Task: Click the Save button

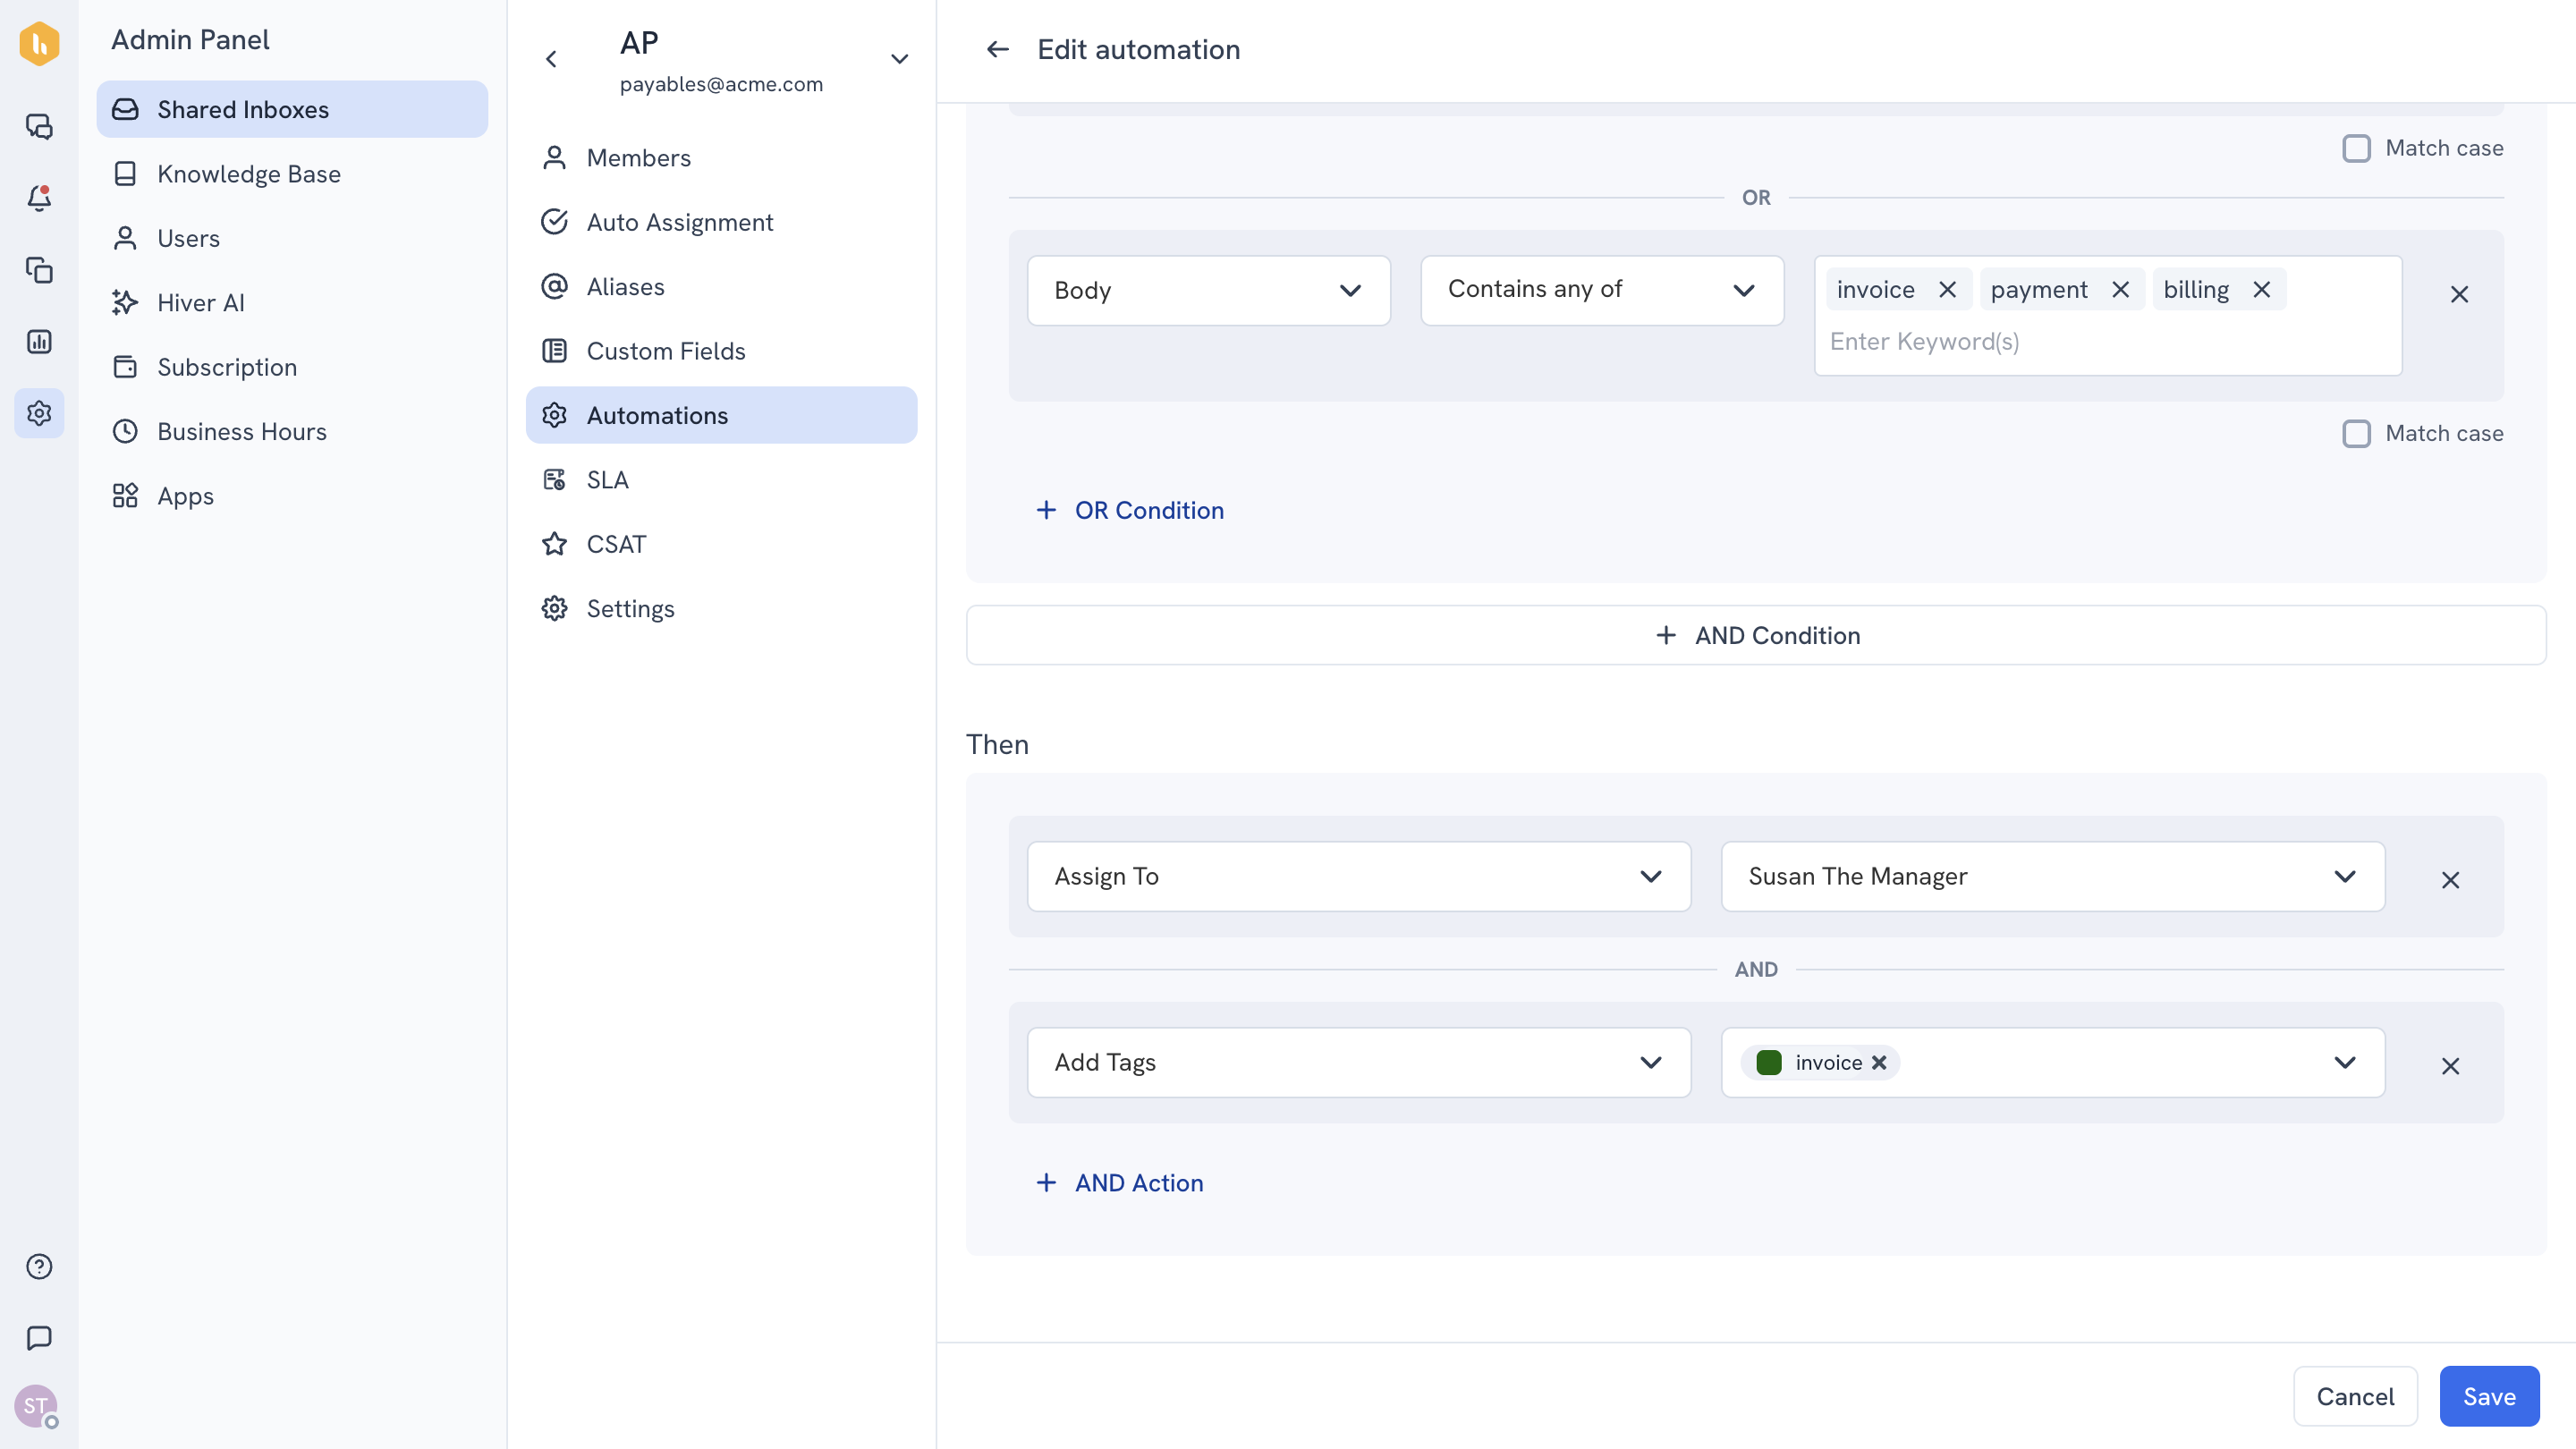Action: point(2488,1396)
